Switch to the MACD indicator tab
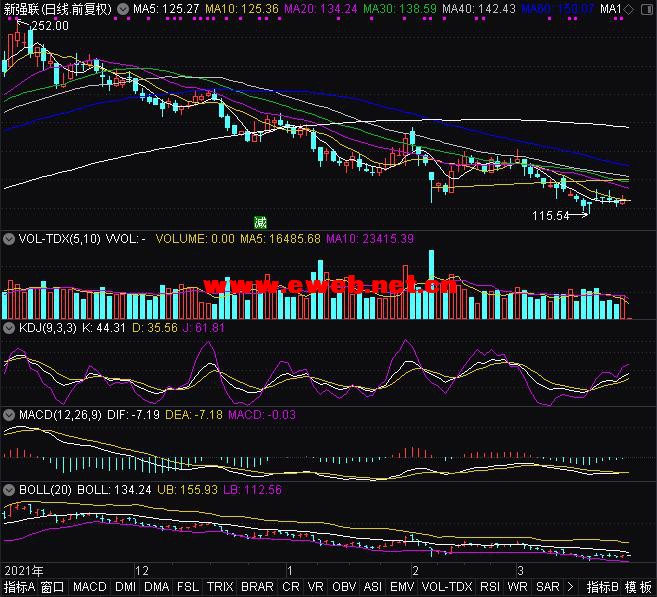The width and height of the screenshot is (657, 597). pos(90,587)
